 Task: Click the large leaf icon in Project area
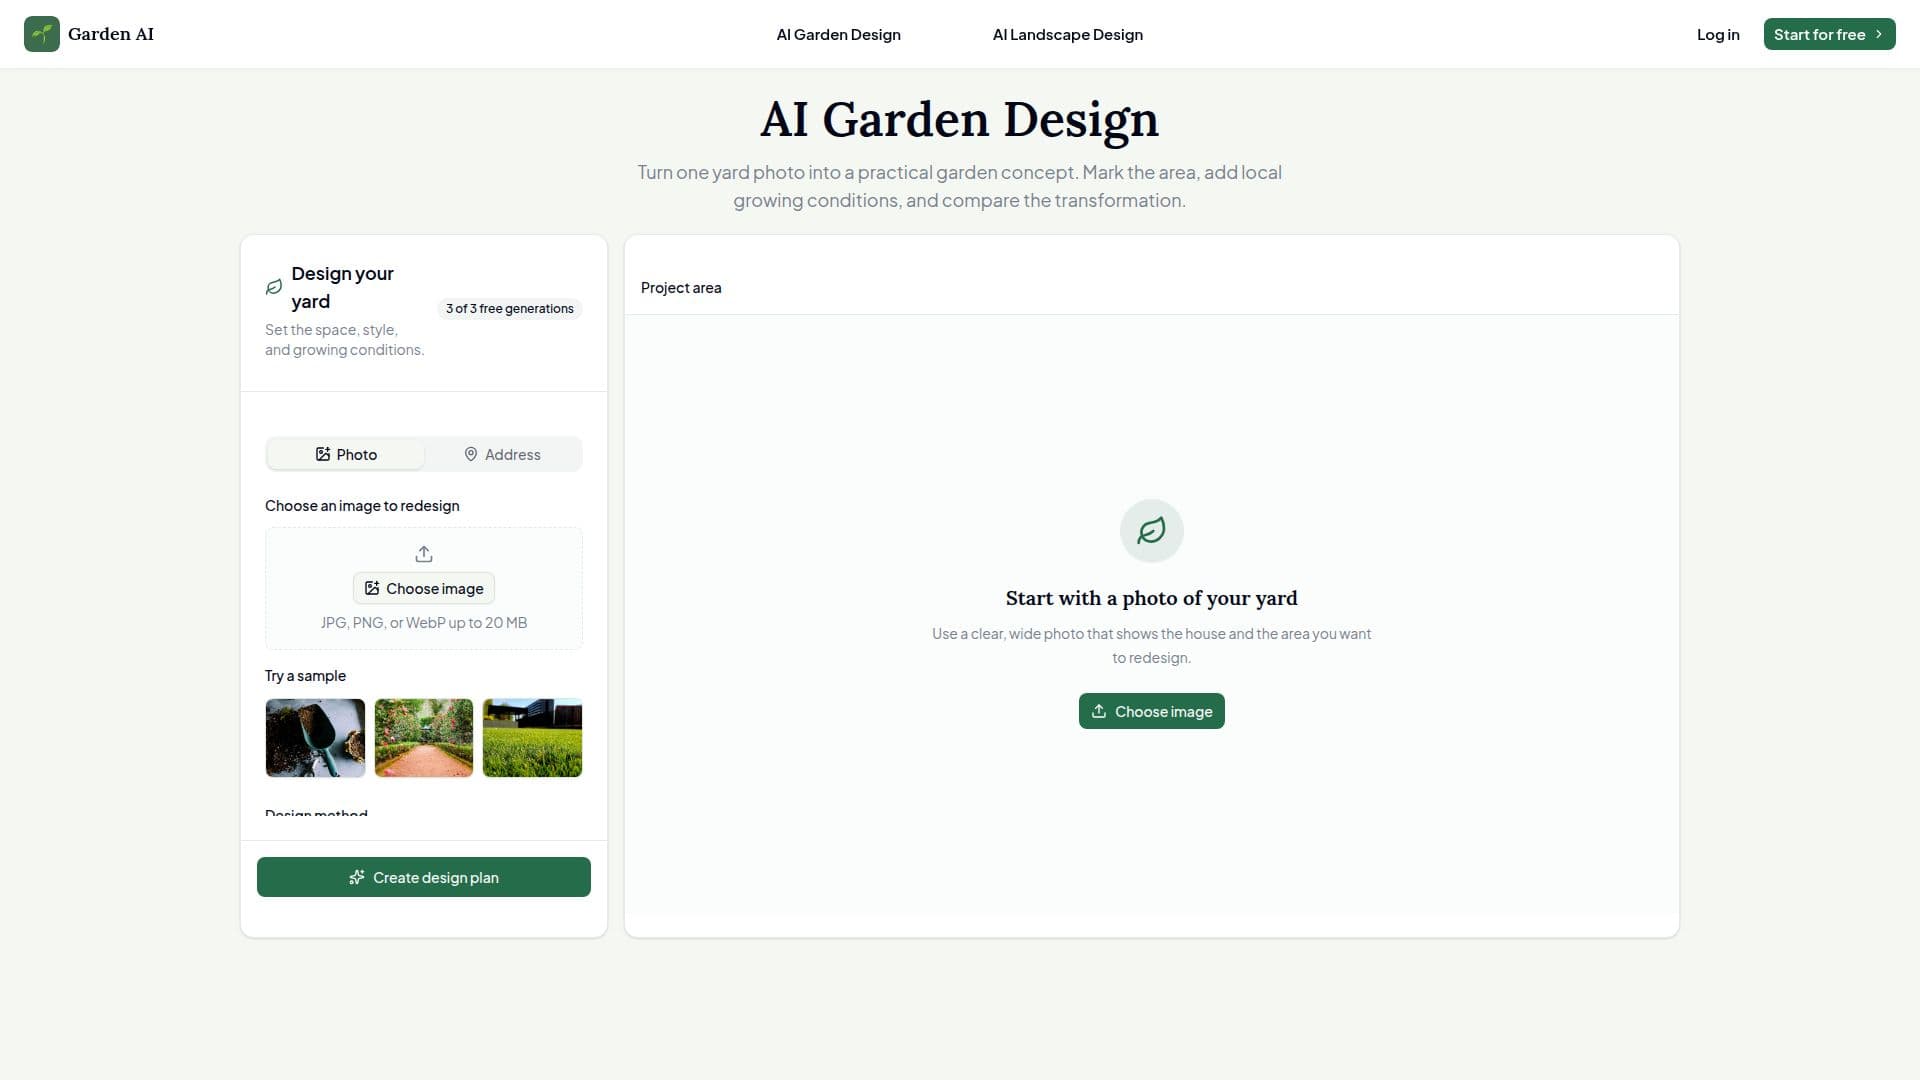pos(1151,531)
